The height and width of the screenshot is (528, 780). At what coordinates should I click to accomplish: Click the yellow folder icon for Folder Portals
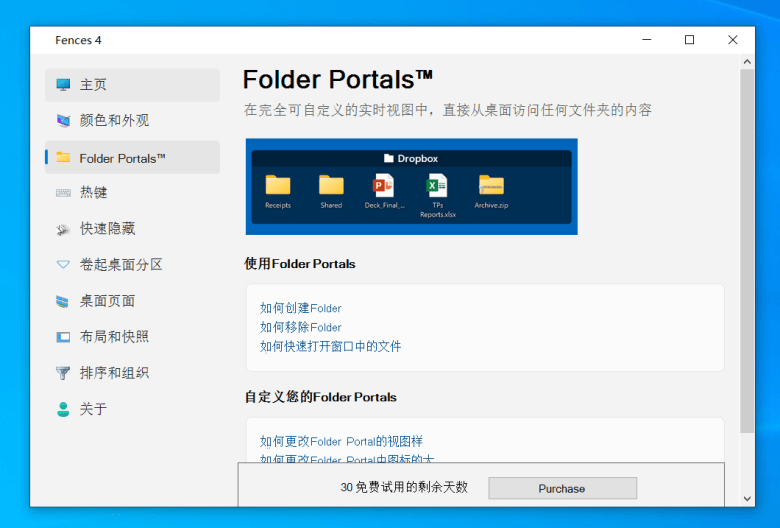[x=63, y=157]
